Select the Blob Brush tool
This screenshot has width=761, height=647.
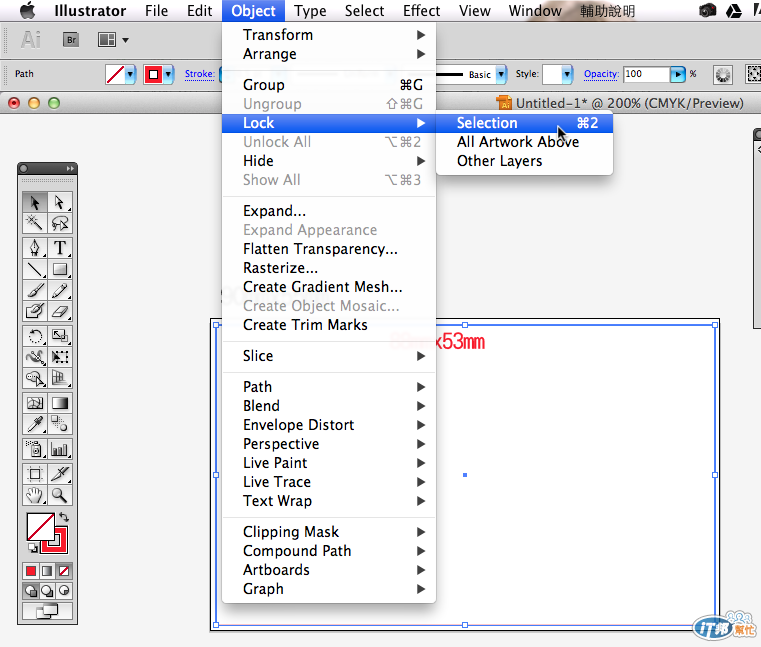click(35, 311)
